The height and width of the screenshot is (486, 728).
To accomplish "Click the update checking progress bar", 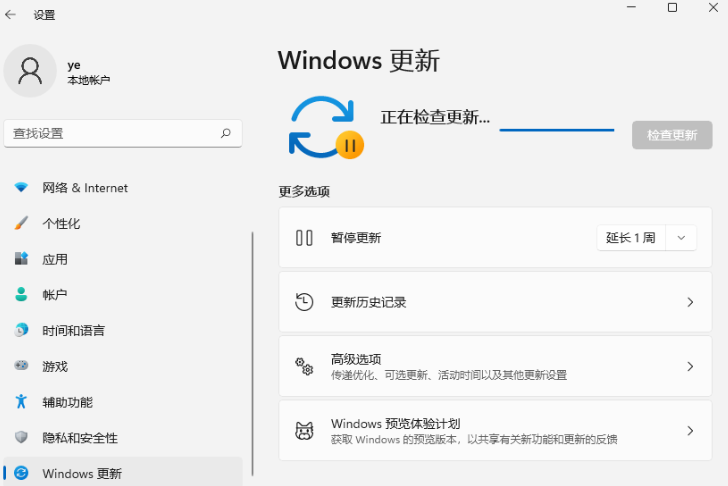I will click(557, 130).
